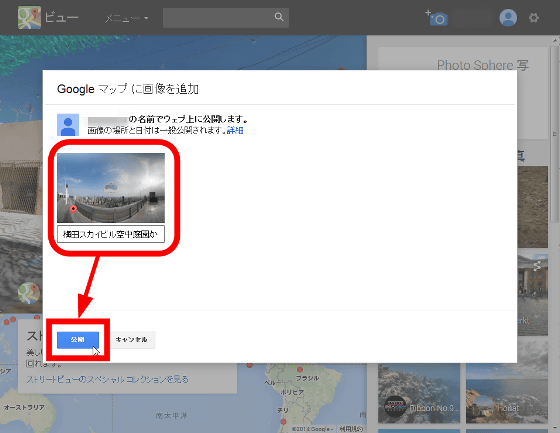Open the Ribbon No.9 photo thumbnail
560x433 pixels.
tap(419, 393)
